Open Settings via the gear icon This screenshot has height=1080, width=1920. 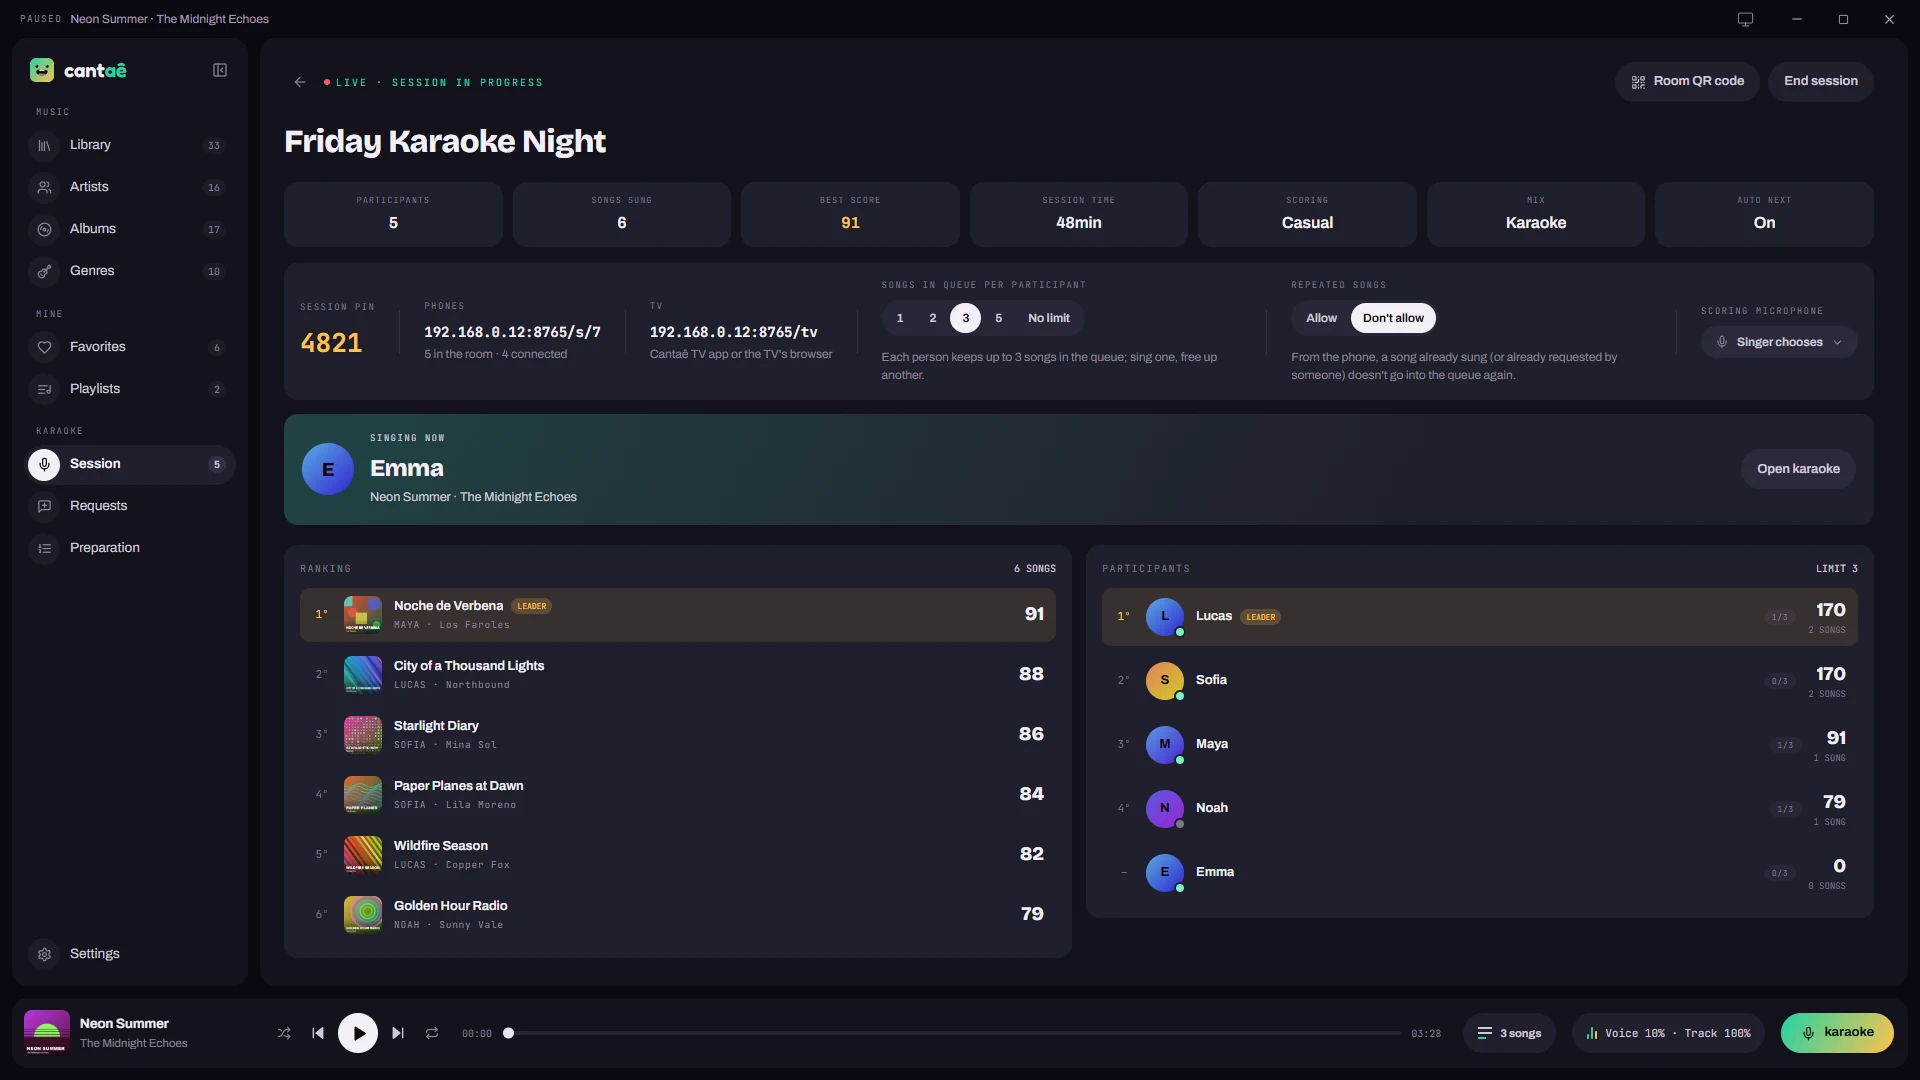pyautogui.click(x=44, y=954)
